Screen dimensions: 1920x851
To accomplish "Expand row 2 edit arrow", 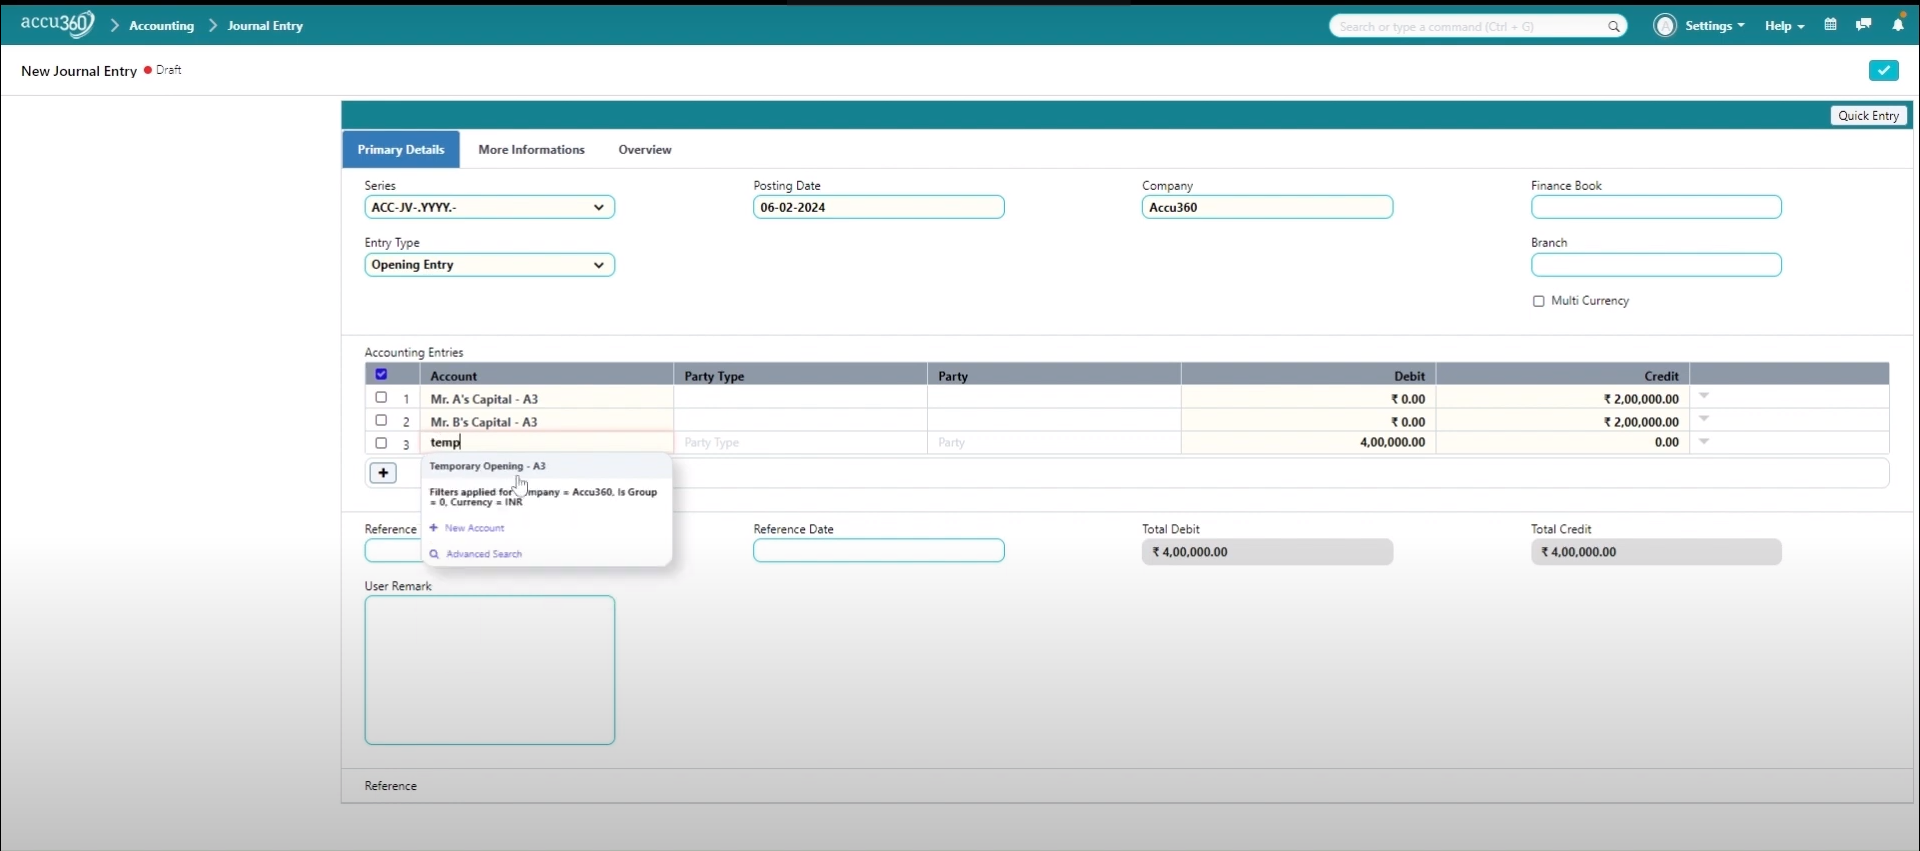I will tap(1704, 419).
